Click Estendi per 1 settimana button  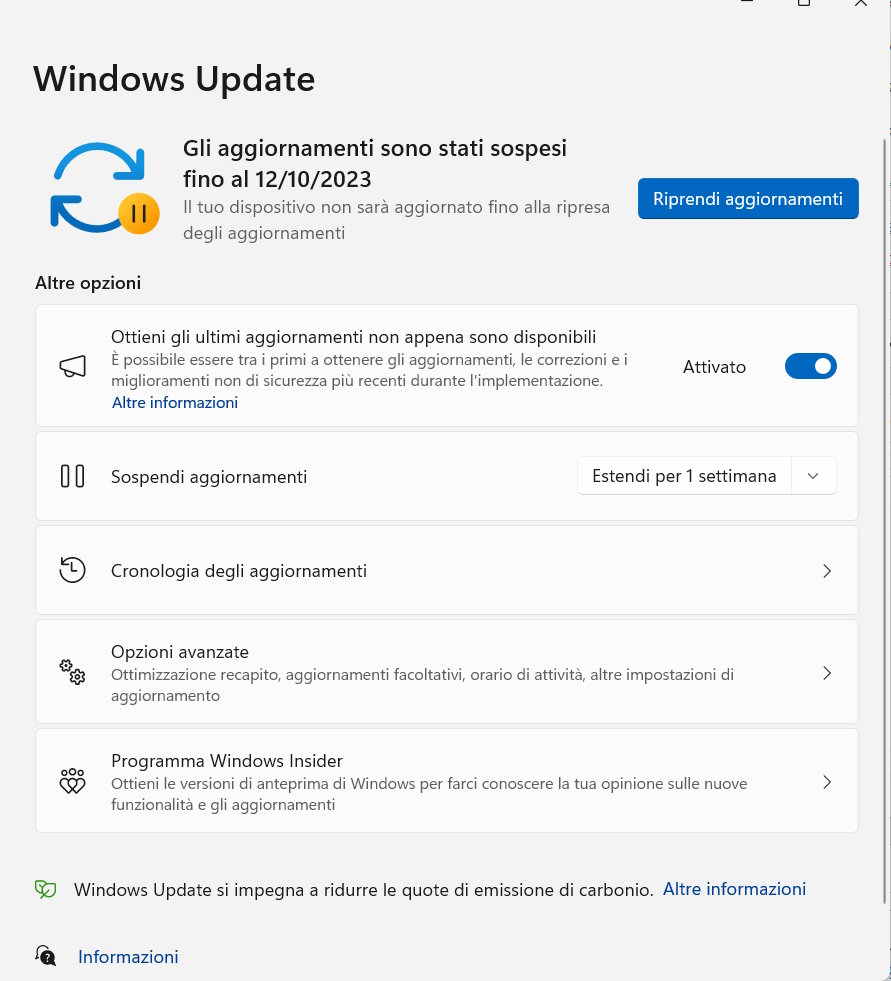[x=685, y=476]
